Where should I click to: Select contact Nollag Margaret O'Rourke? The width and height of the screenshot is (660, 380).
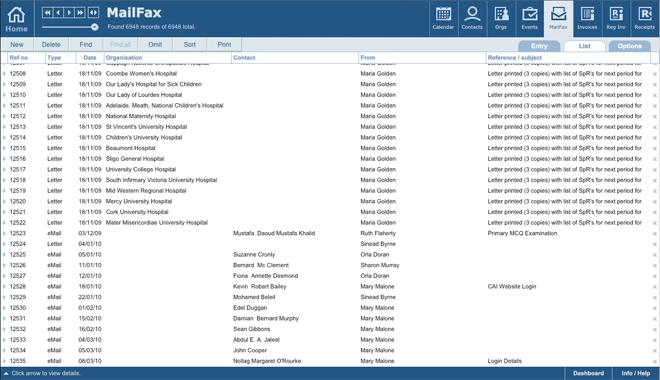point(267,361)
